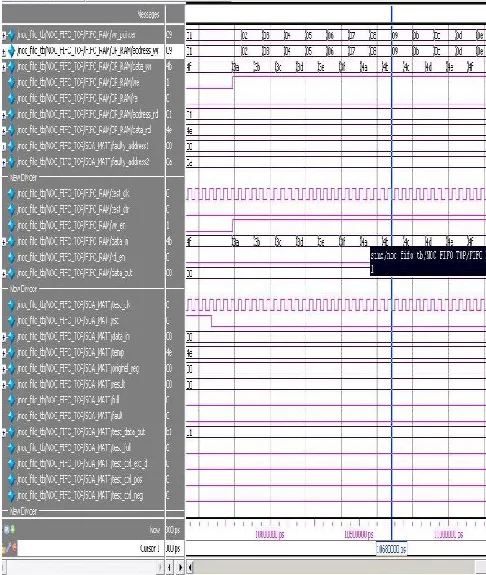Click left arrow of waveform horizontal scrollbar
The height and width of the screenshot is (575, 486).
coord(191,567)
